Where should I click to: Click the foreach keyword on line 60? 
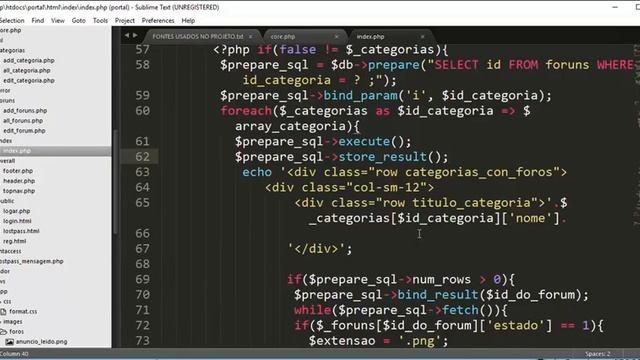[246, 111]
